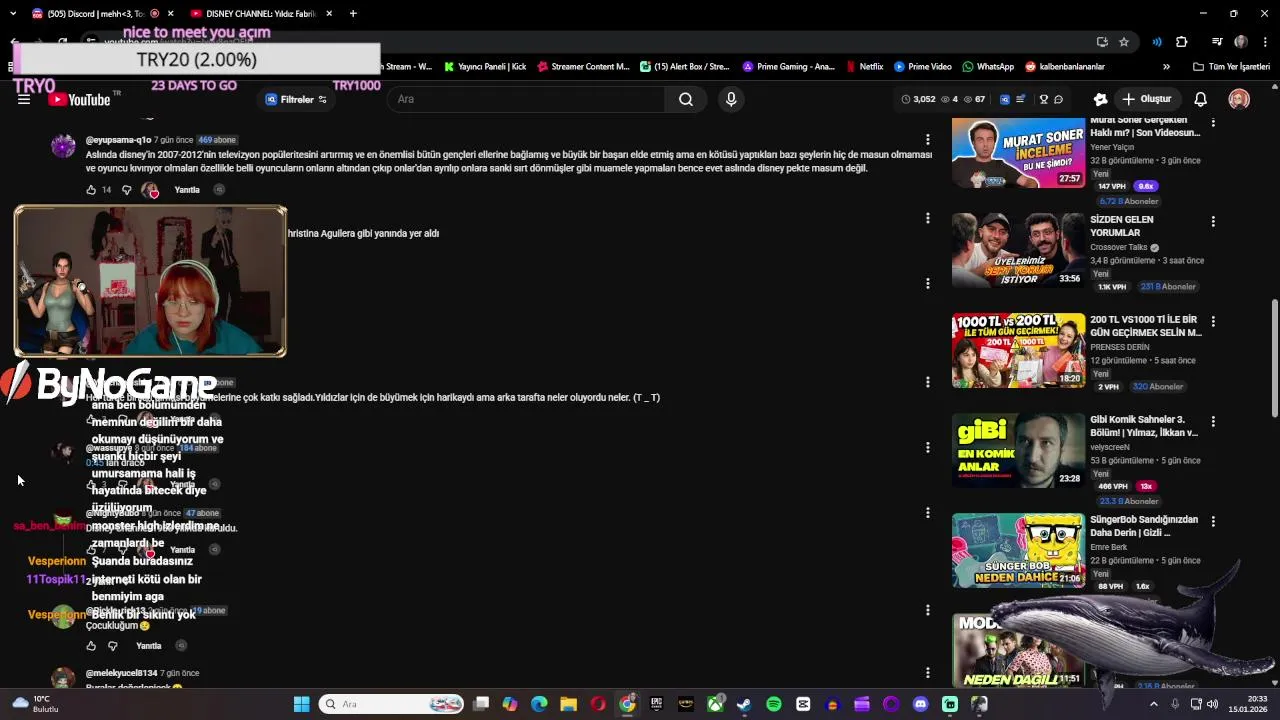1280x720 pixels.
Task: Open the taskbar volume control
Action: (x=1213, y=704)
